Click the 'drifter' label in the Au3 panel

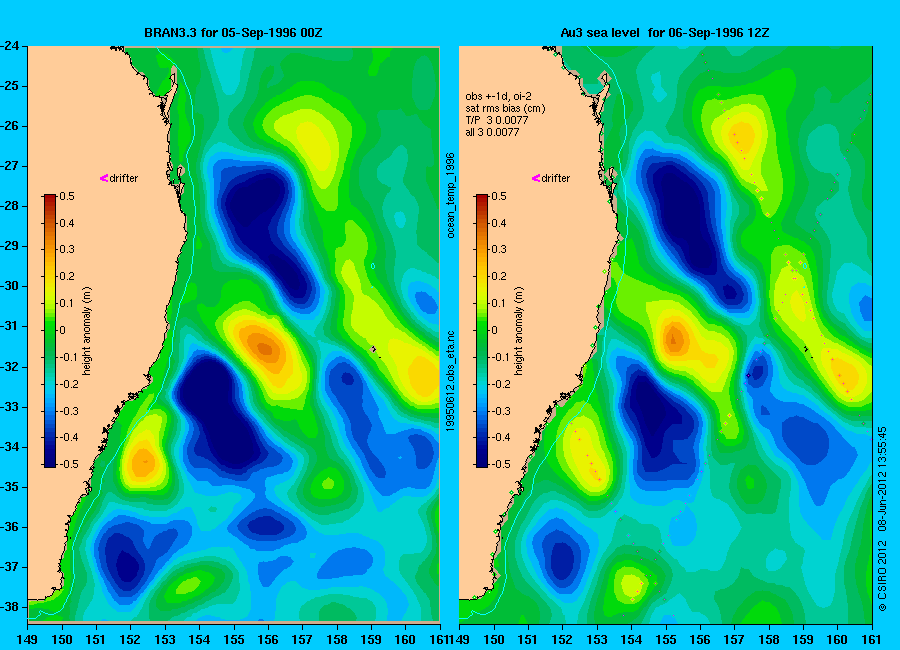coord(556,178)
